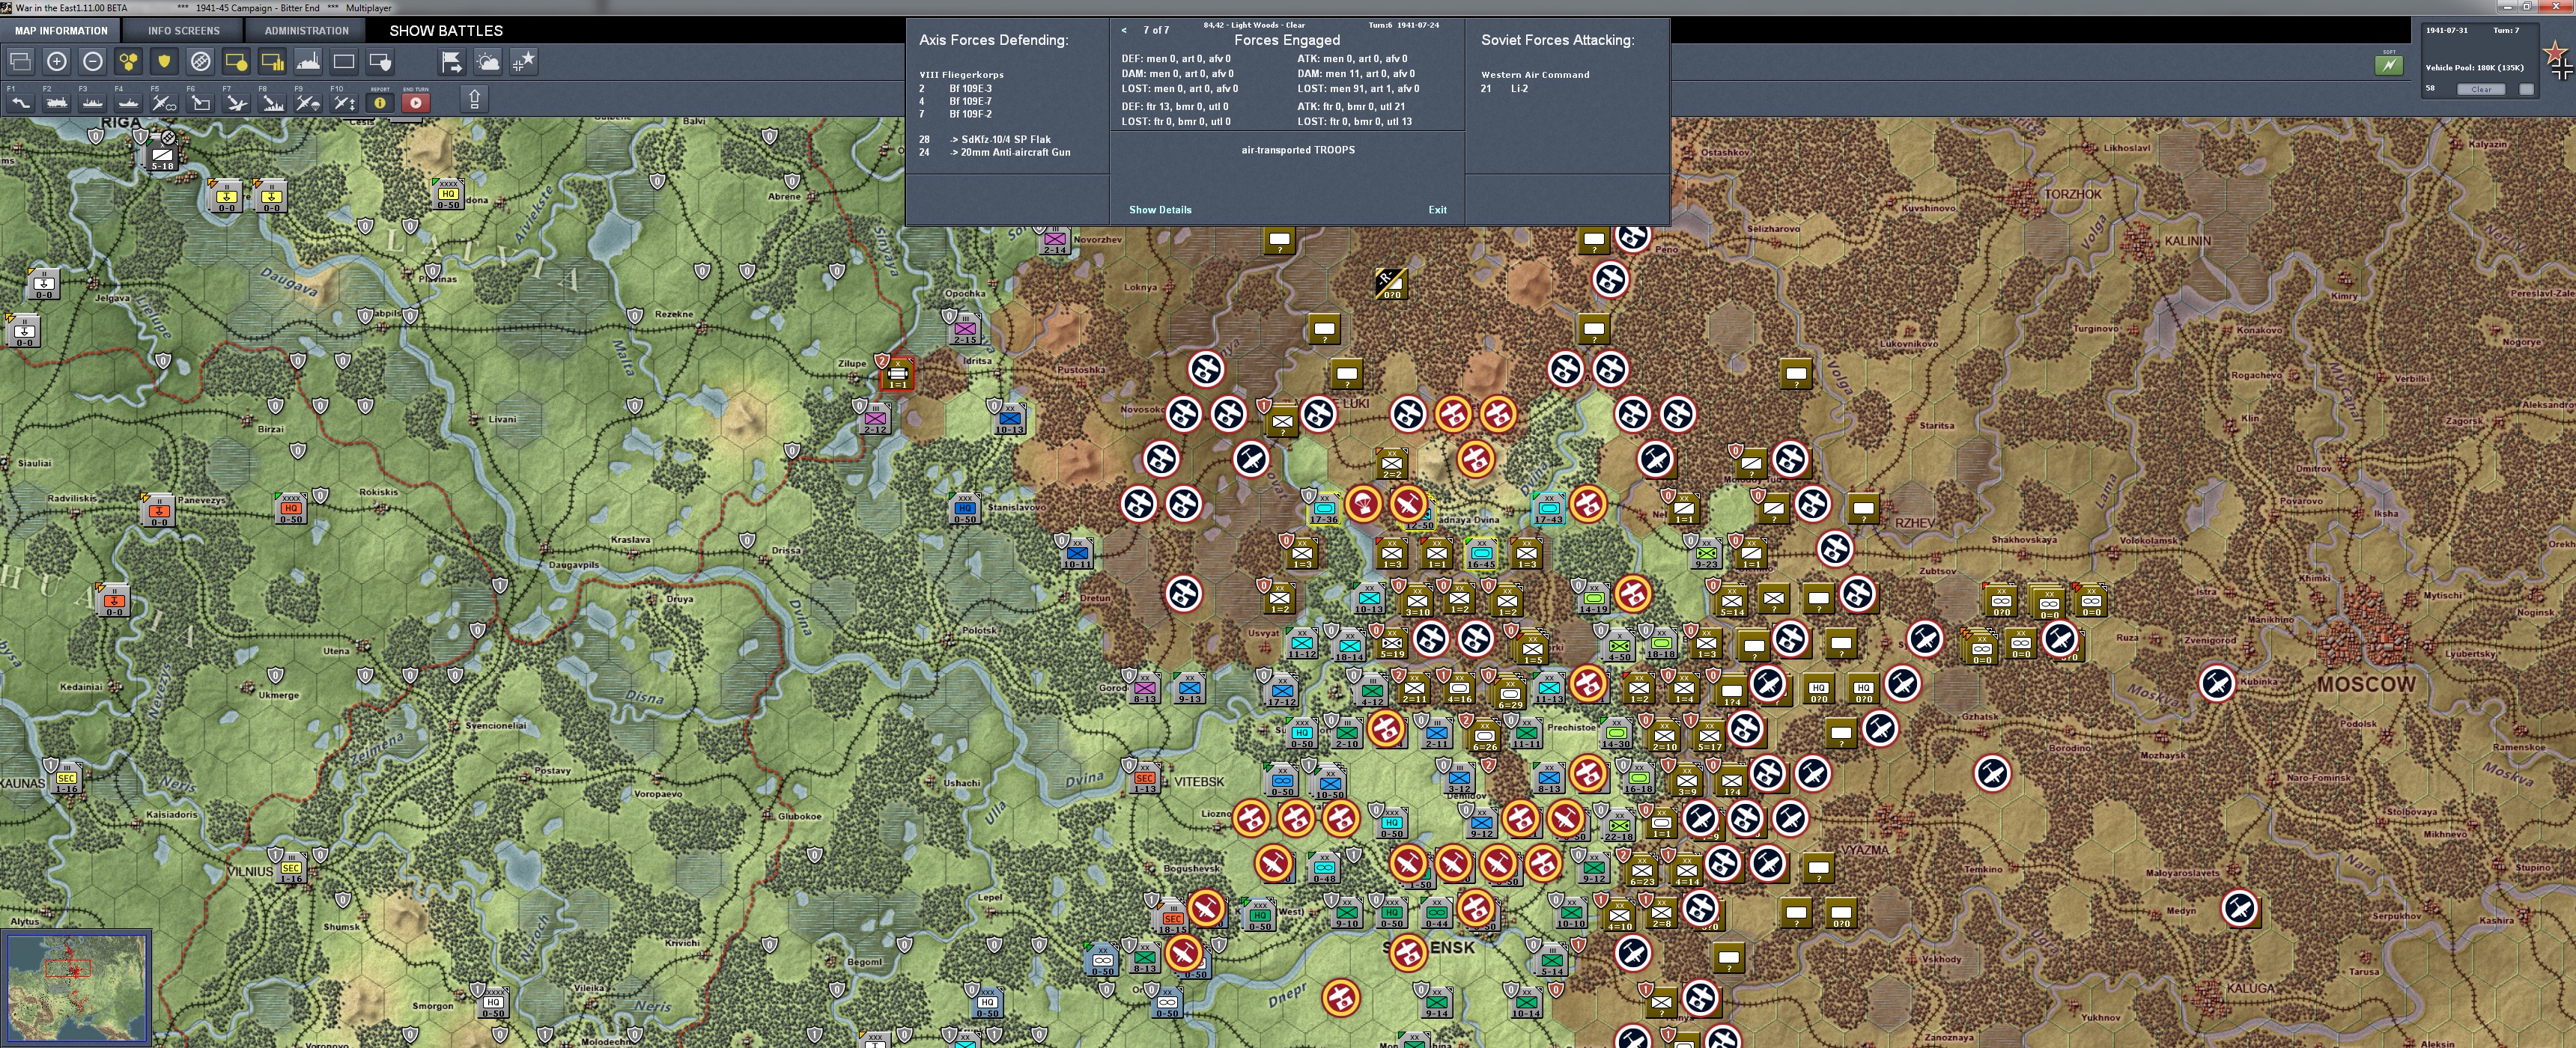This screenshot has width=2576, height=1048.
Task: Click the VILNIUS city label
Action: click(x=250, y=872)
